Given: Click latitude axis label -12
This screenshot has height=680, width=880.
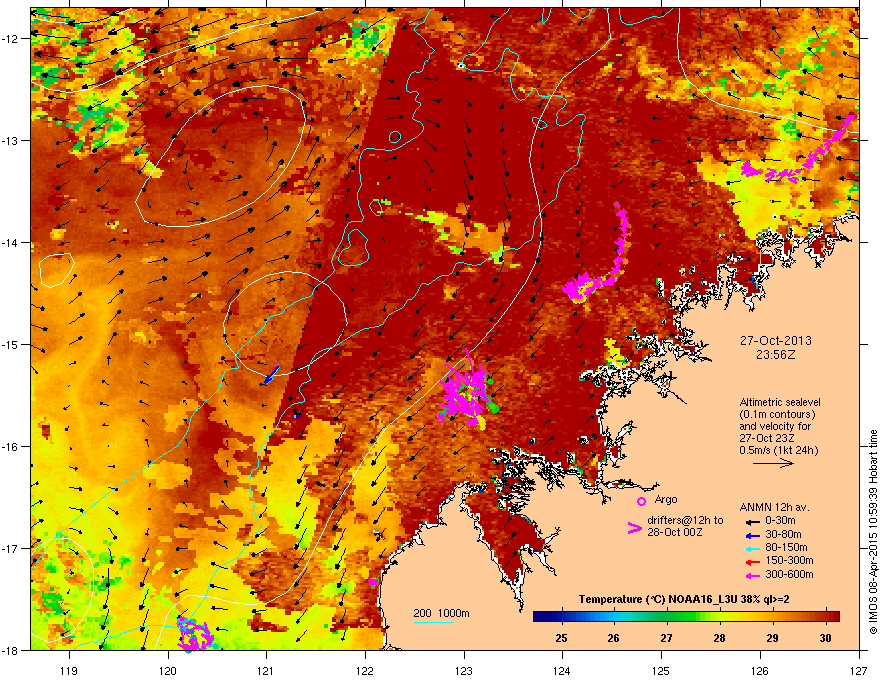Looking at the screenshot, I should pyautogui.click(x=10, y=39).
